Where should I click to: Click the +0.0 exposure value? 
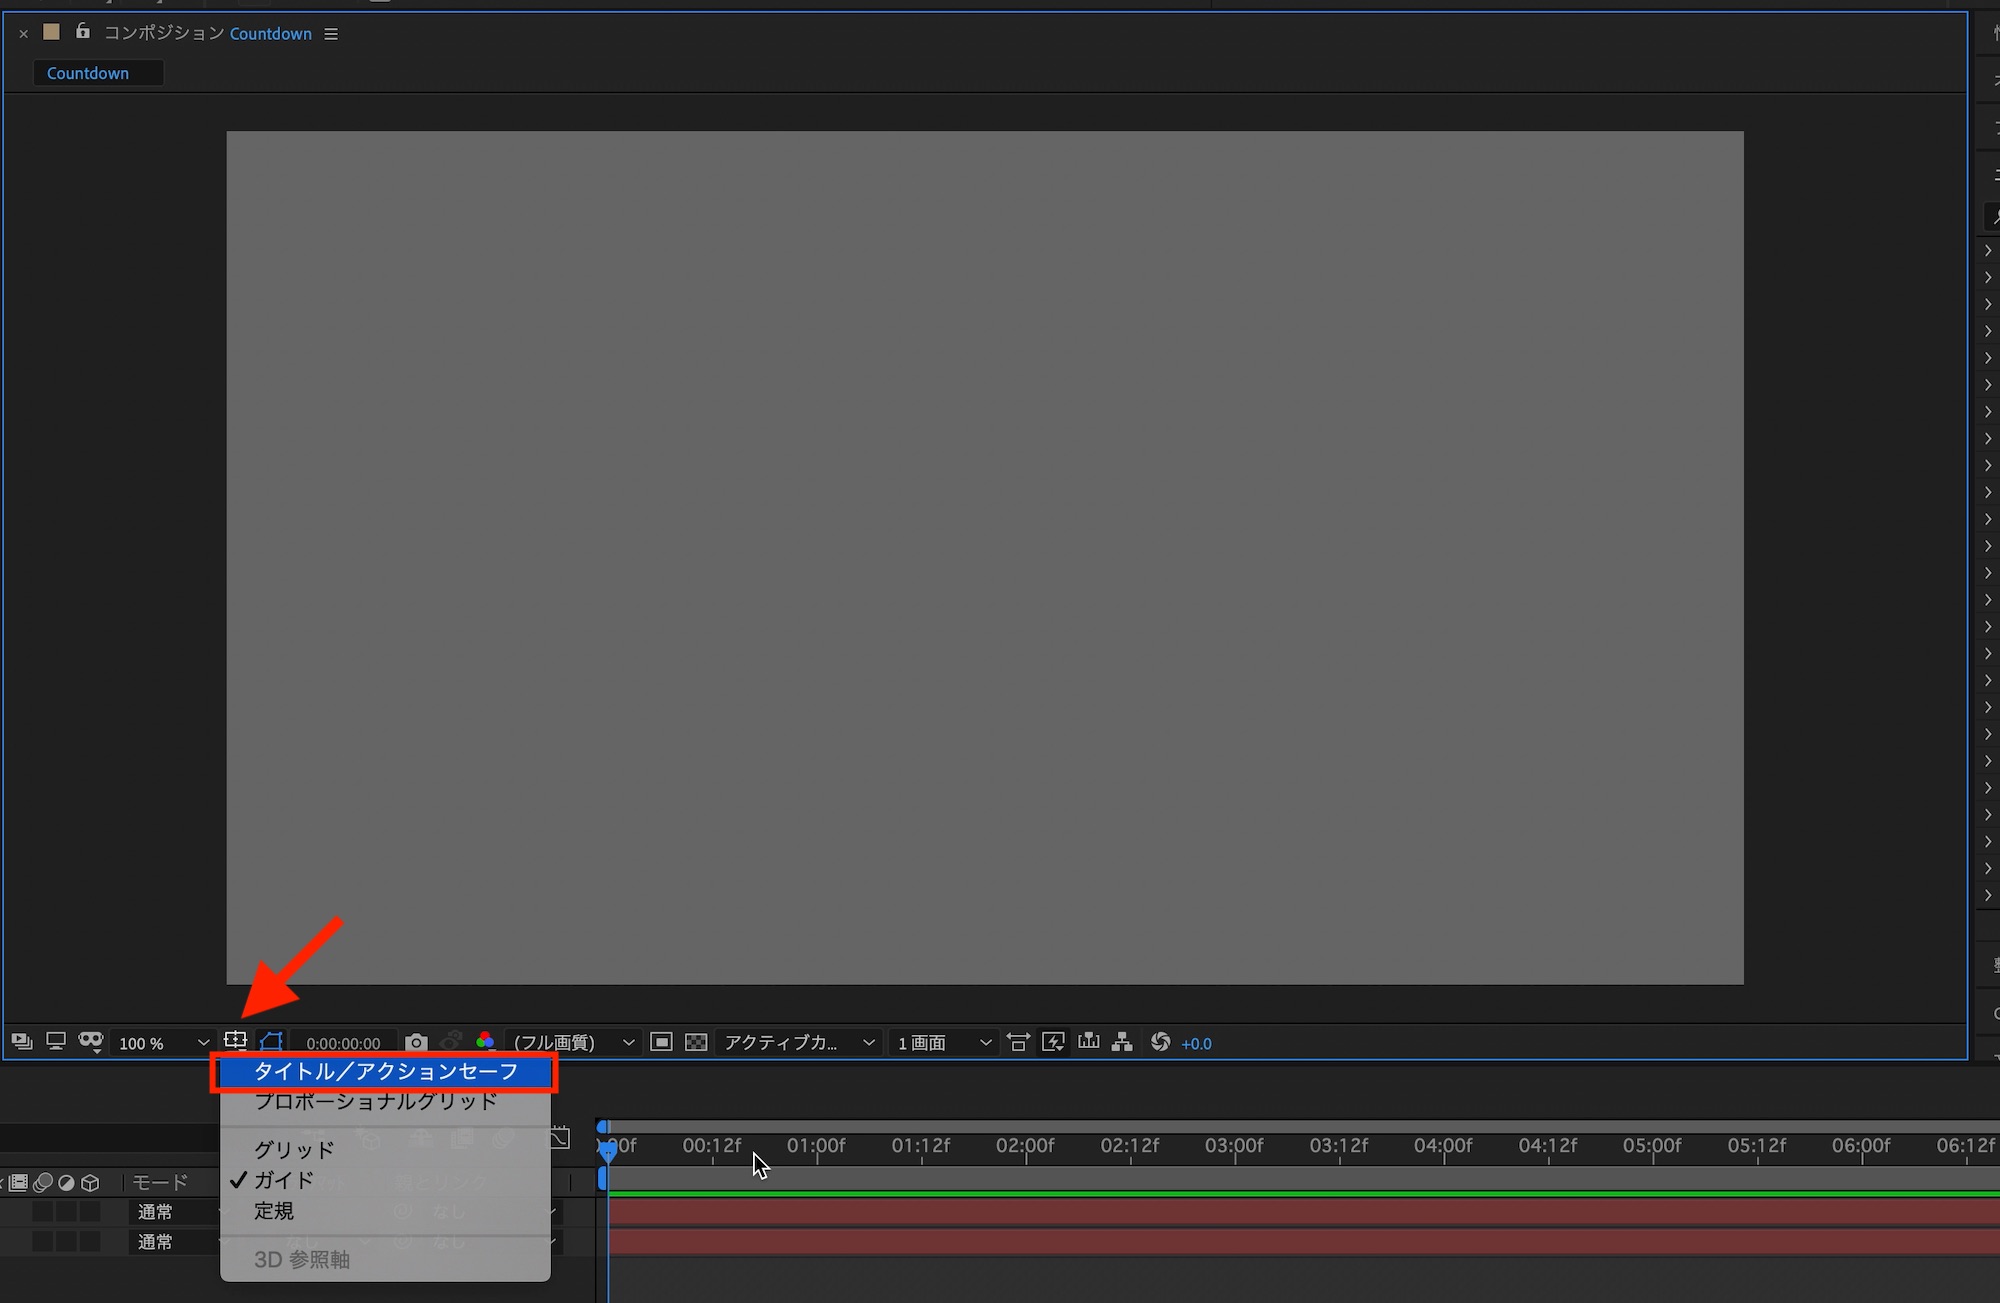pos(1196,1043)
